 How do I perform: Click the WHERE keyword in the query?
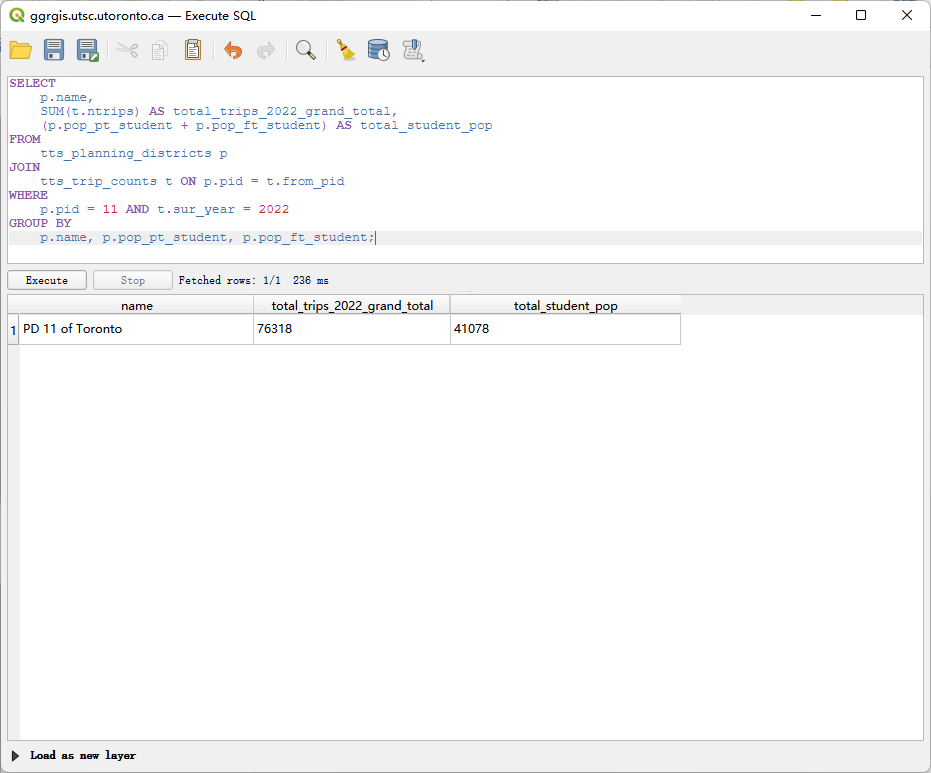pos(28,195)
